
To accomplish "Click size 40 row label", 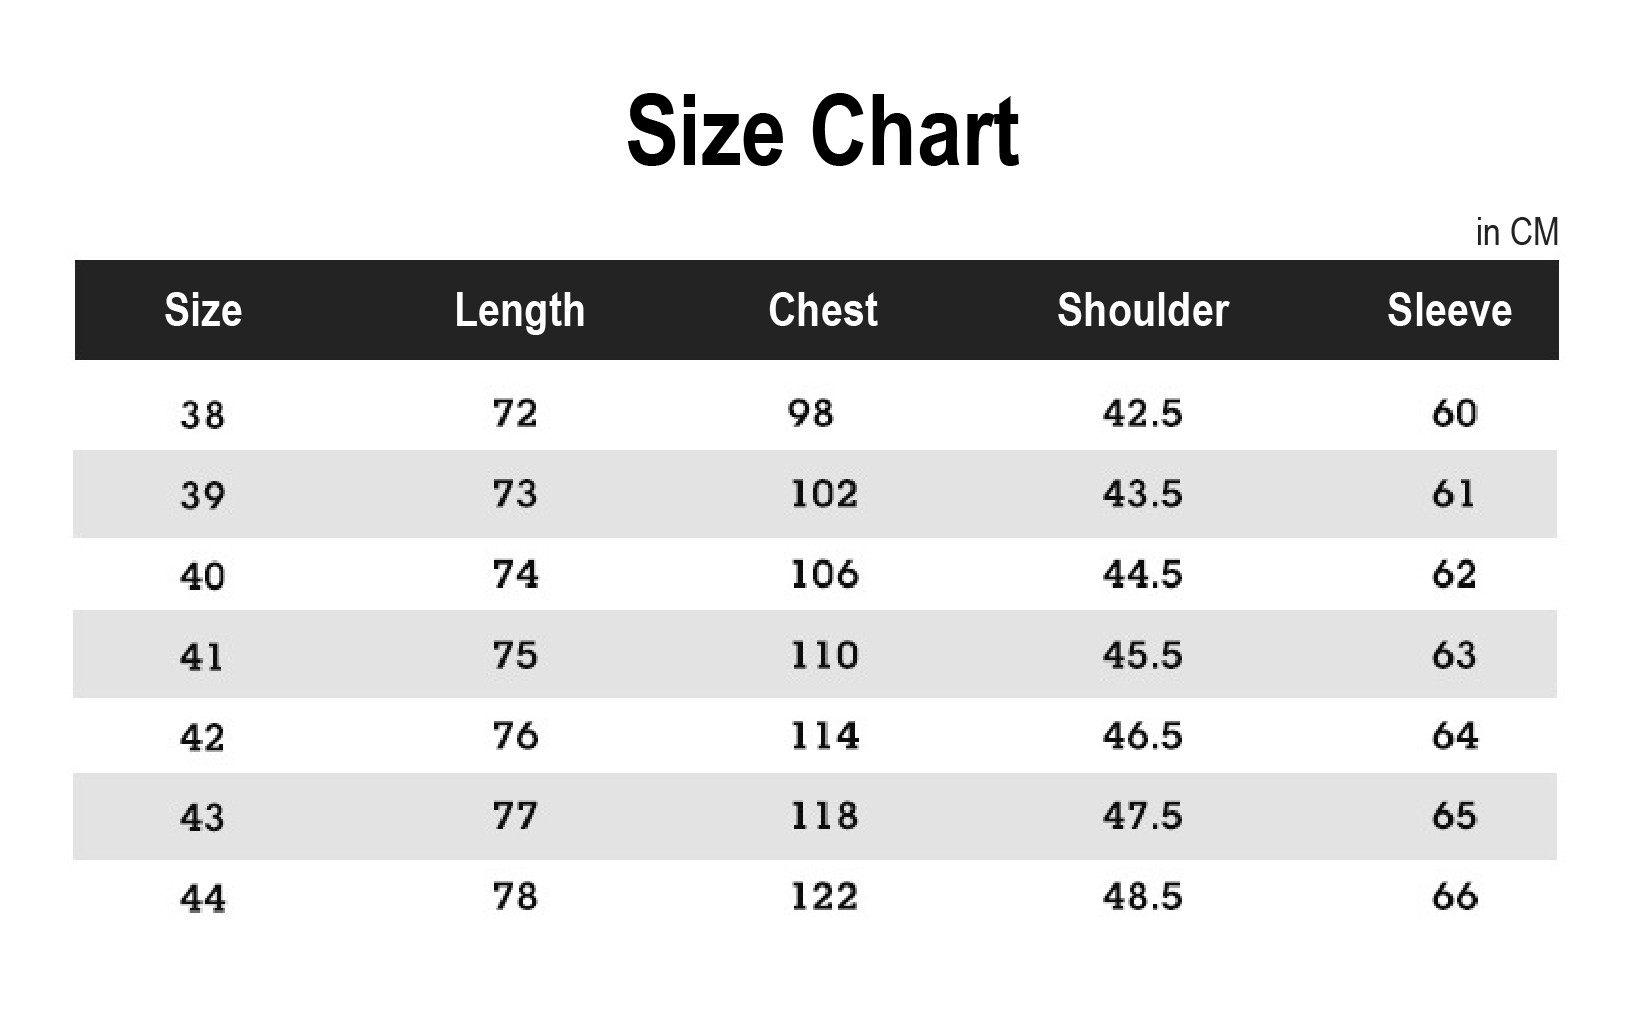I will tap(202, 576).
